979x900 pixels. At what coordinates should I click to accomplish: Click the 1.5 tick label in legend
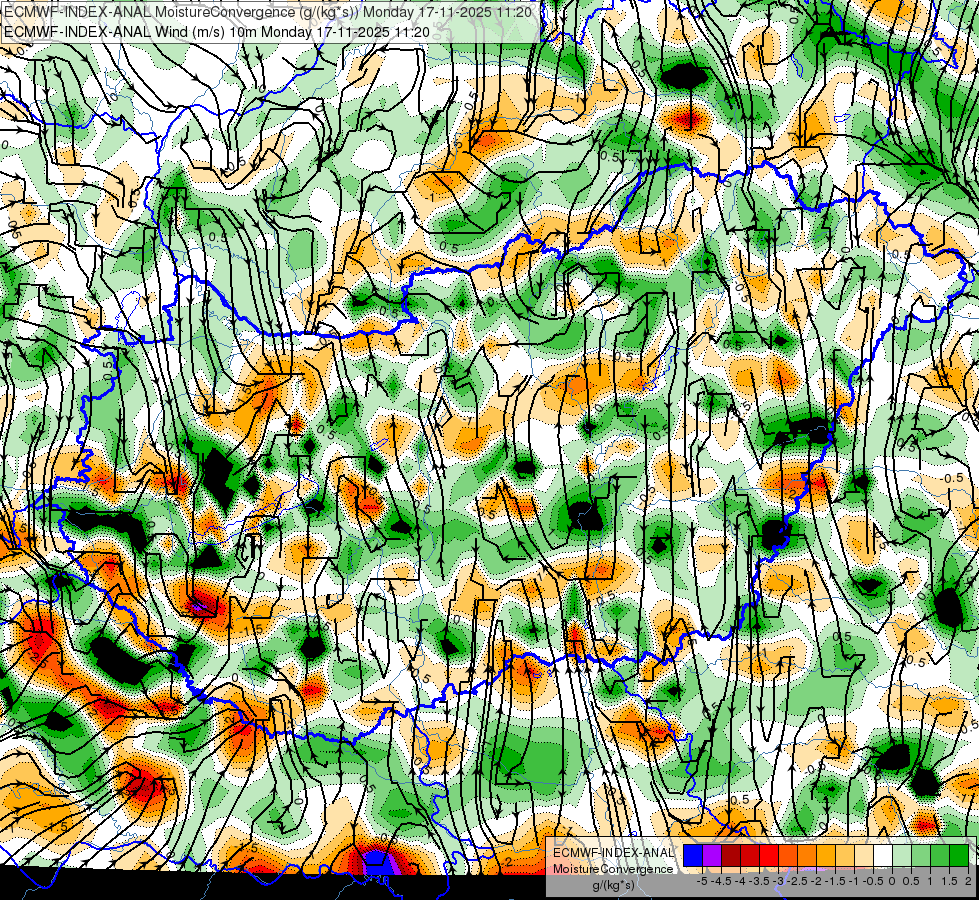click(x=949, y=881)
